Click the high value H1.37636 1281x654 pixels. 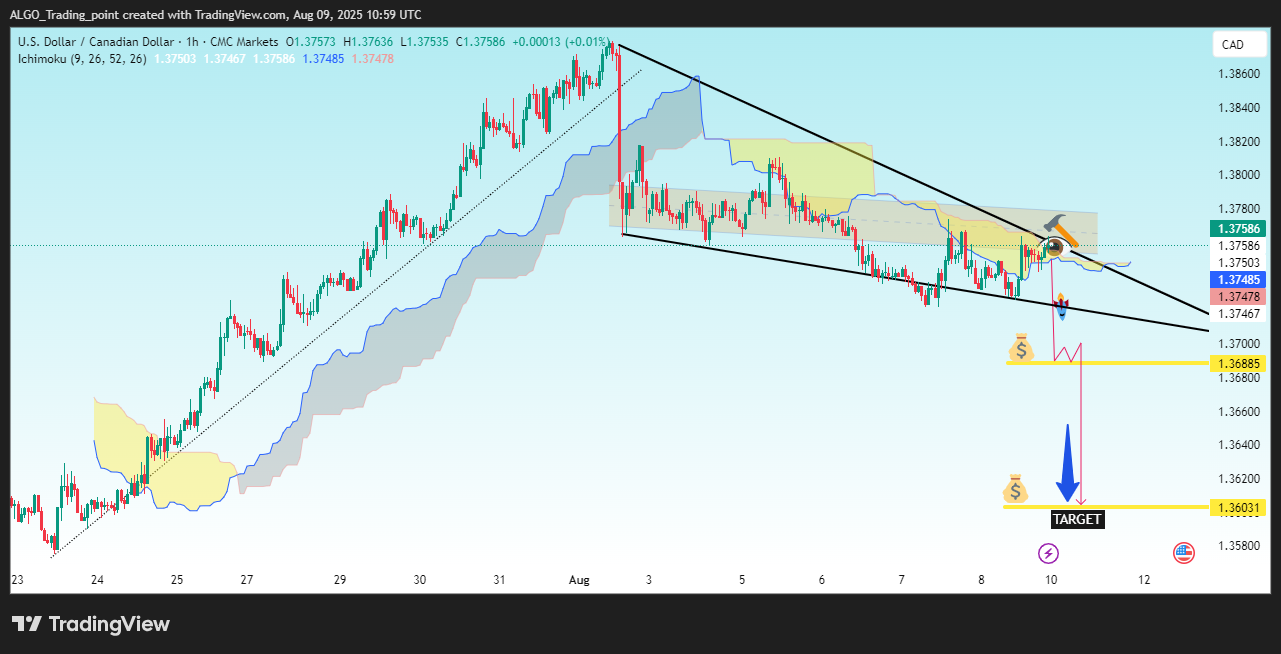[x=368, y=42]
